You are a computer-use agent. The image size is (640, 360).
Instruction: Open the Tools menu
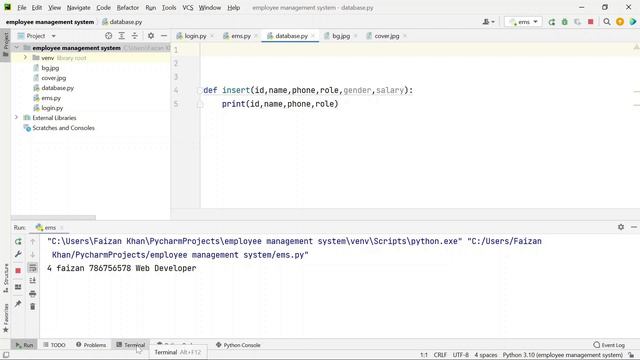169,8
